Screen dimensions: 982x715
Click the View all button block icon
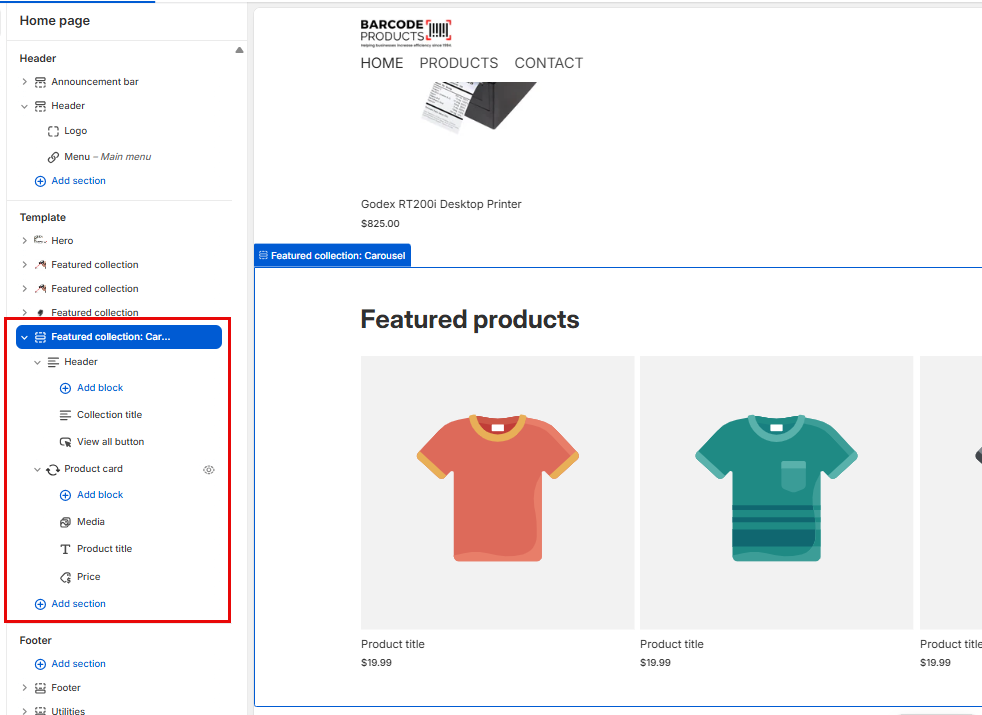coord(66,442)
